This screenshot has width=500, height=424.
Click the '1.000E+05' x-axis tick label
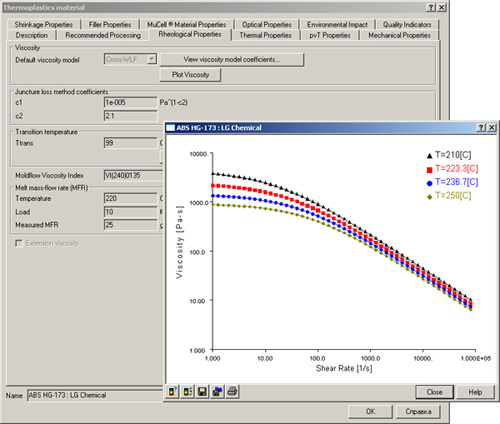(x=476, y=358)
